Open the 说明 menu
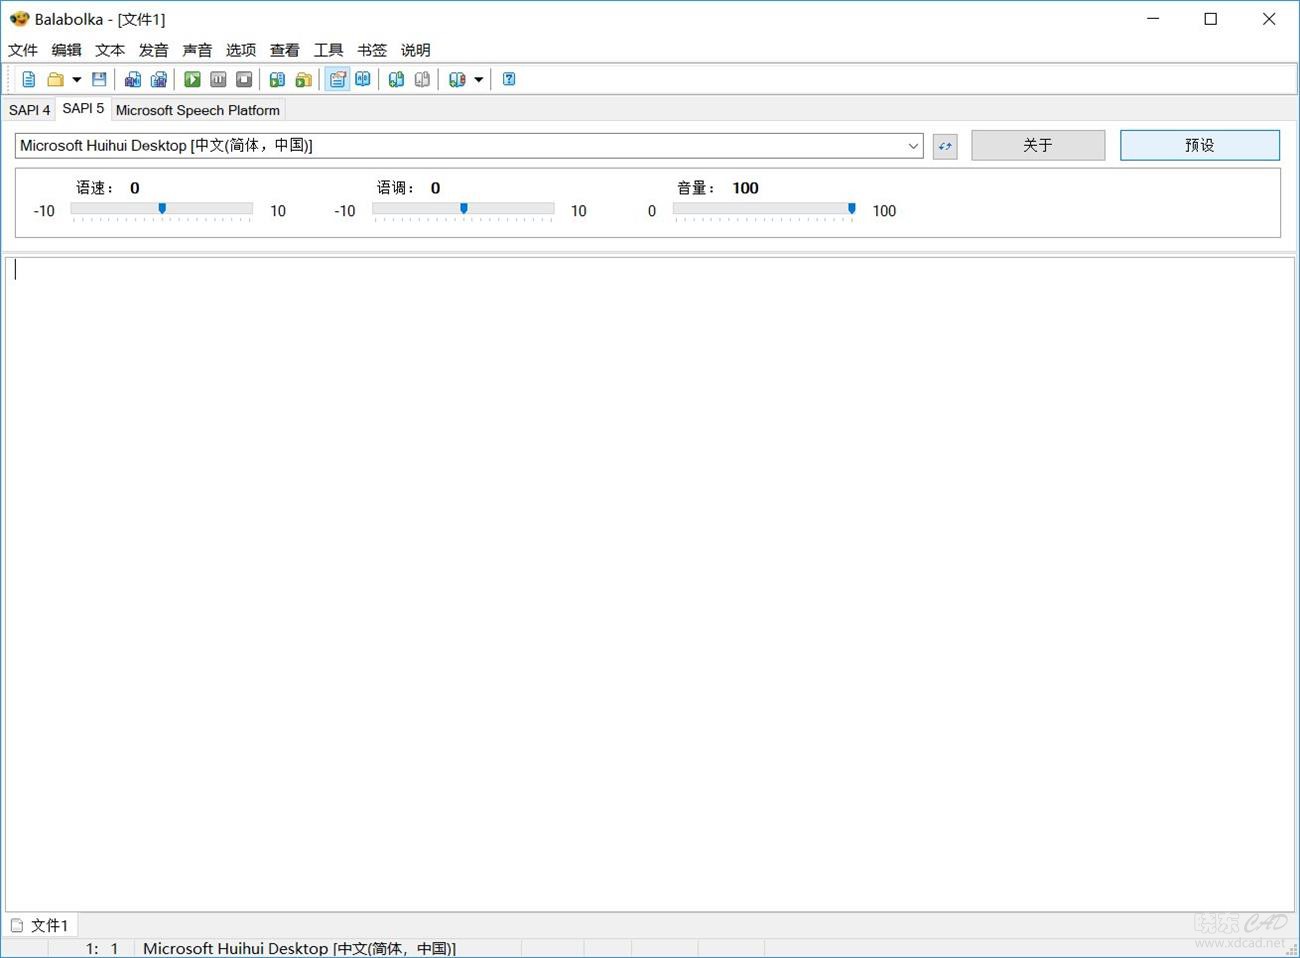 click(416, 50)
